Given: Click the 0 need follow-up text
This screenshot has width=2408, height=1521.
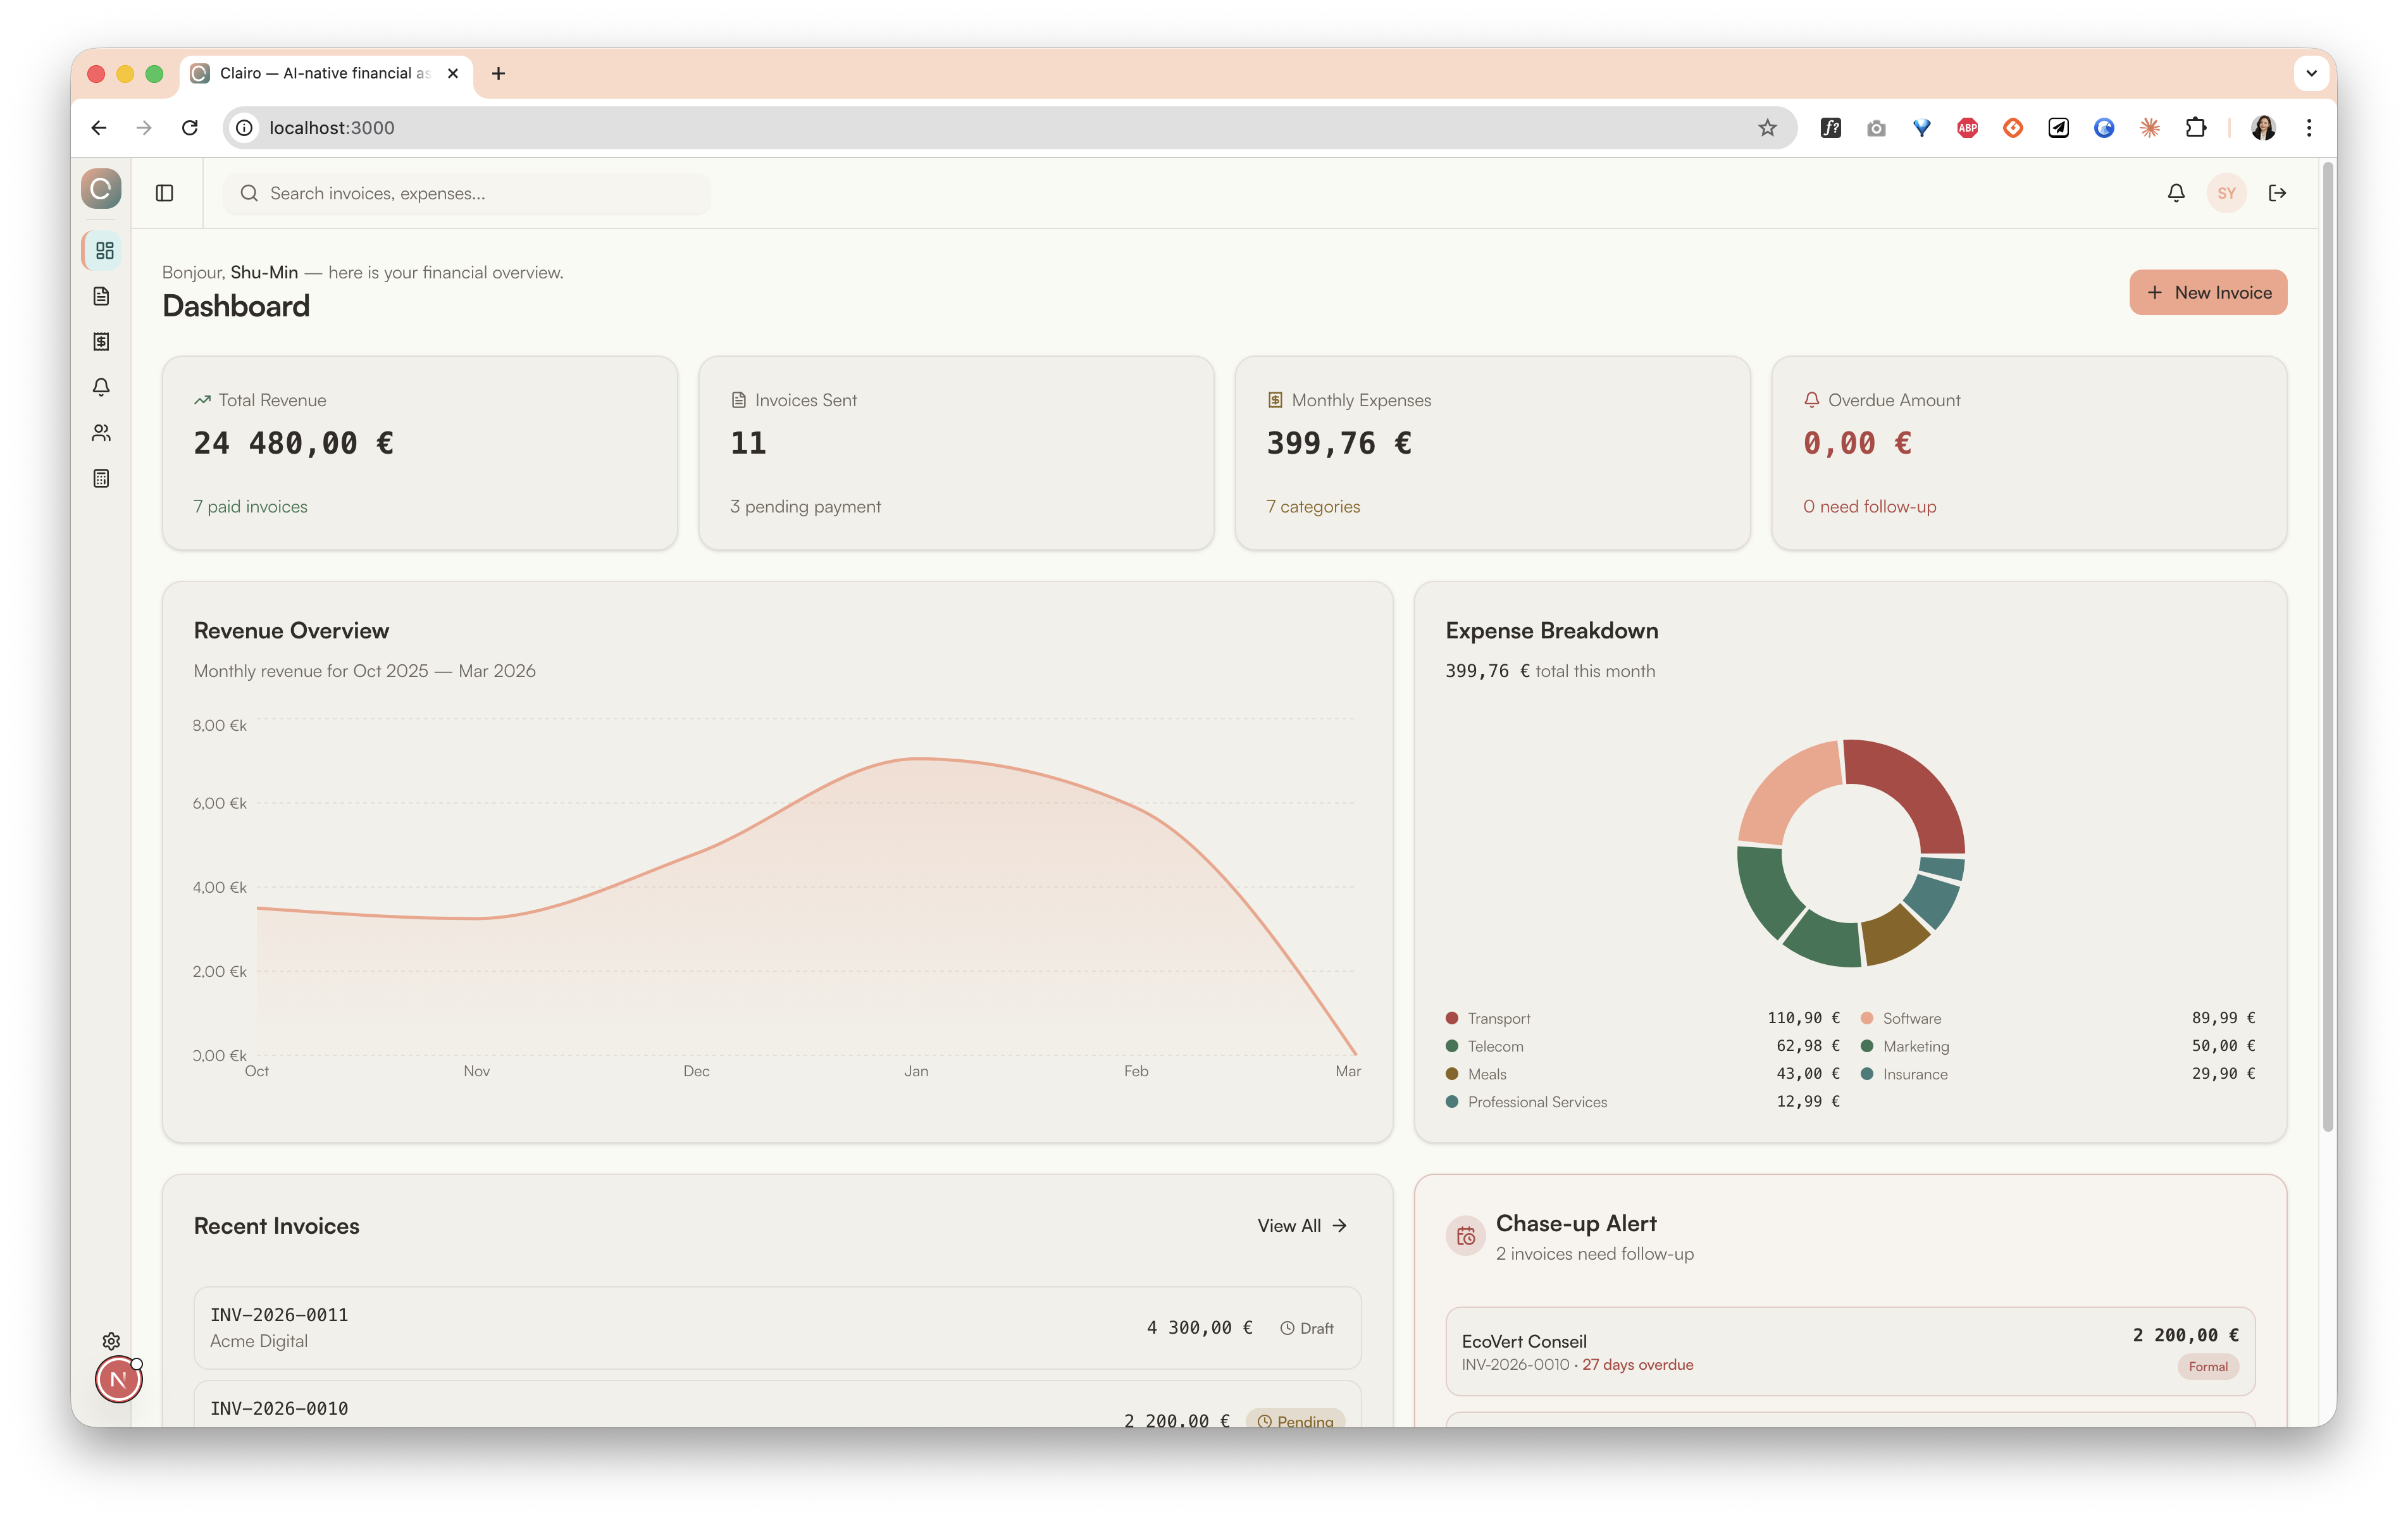Looking at the screenshot, I should 1870,506.
